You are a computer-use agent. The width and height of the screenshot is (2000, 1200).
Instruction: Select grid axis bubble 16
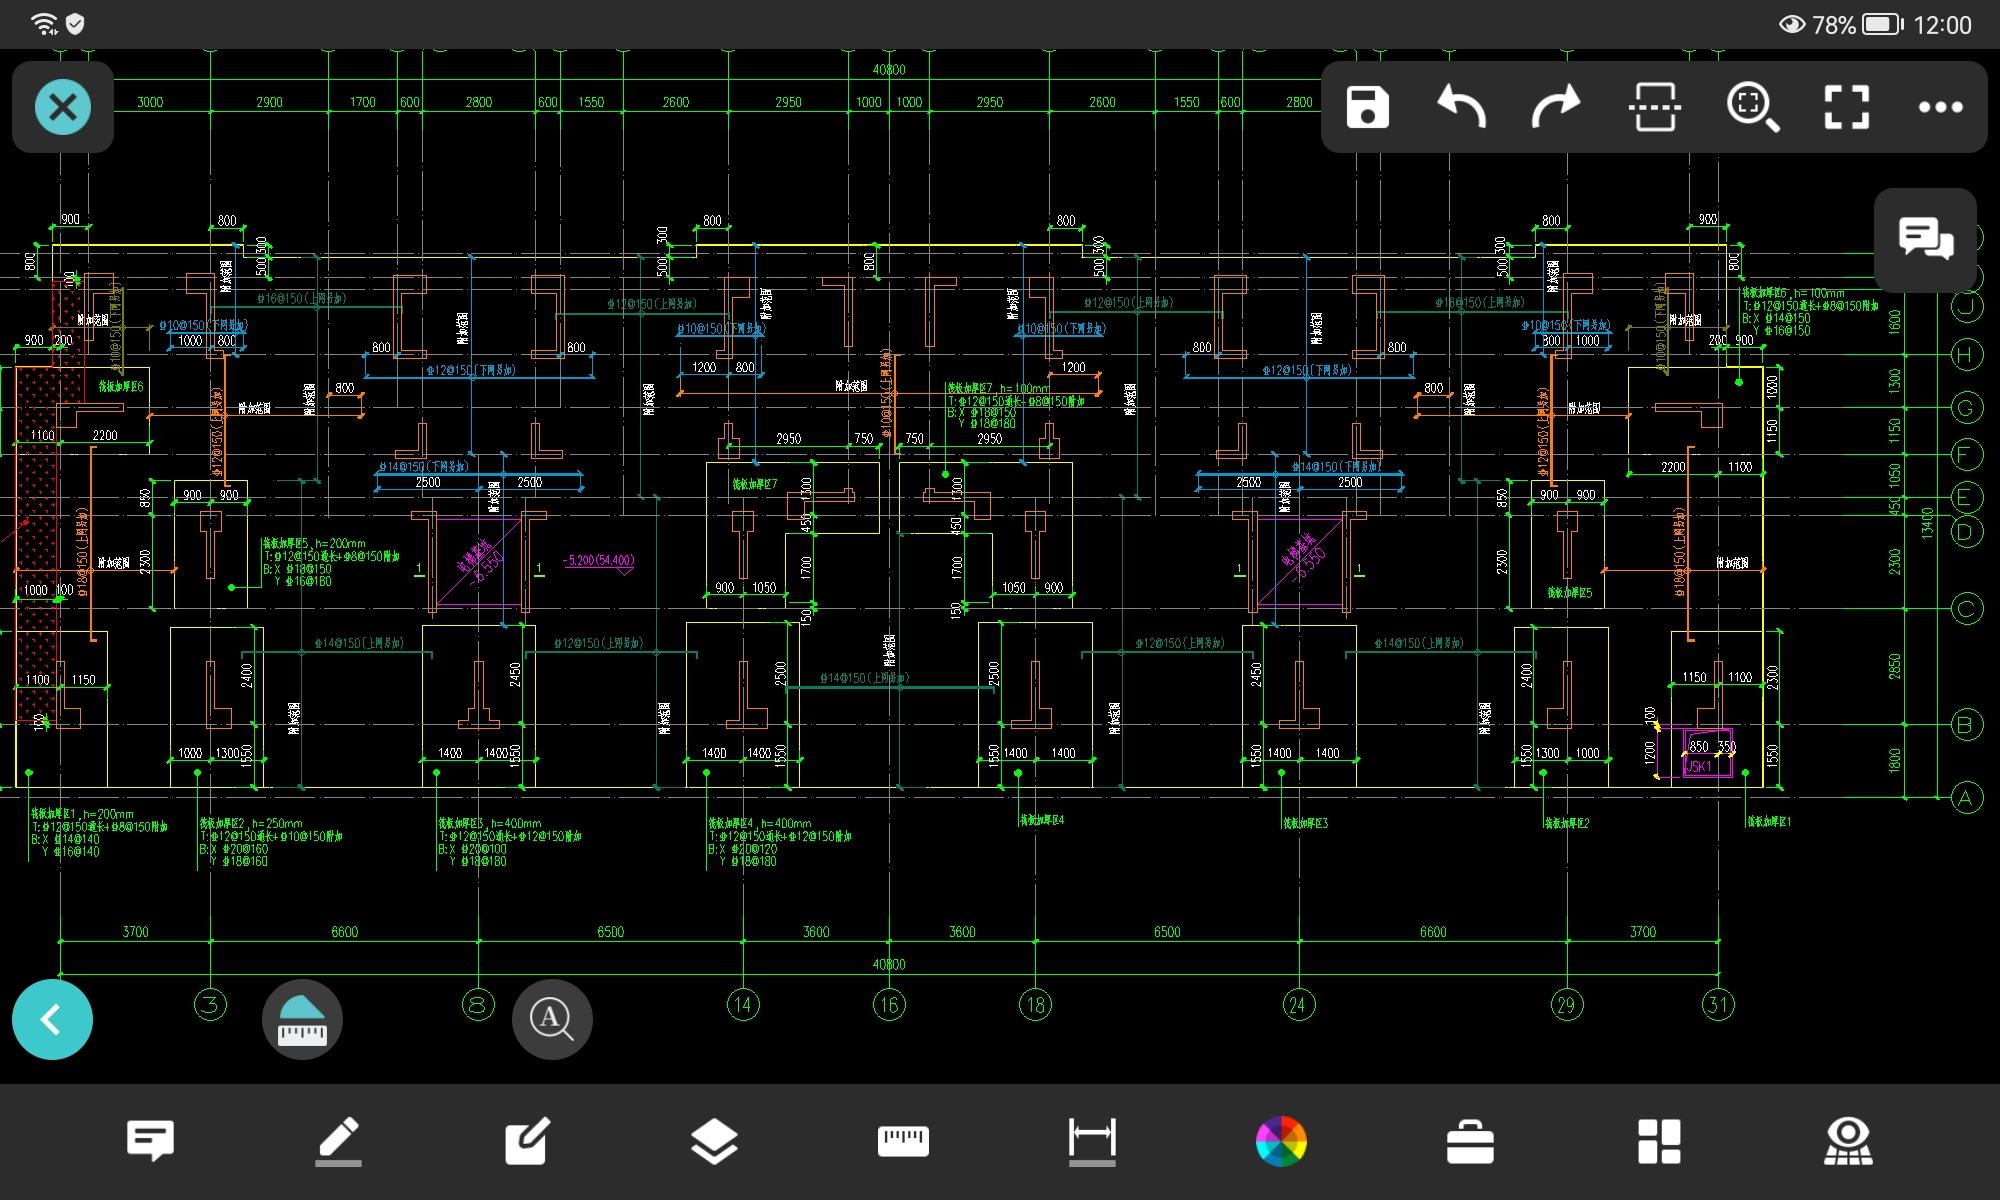[889, 1004]
